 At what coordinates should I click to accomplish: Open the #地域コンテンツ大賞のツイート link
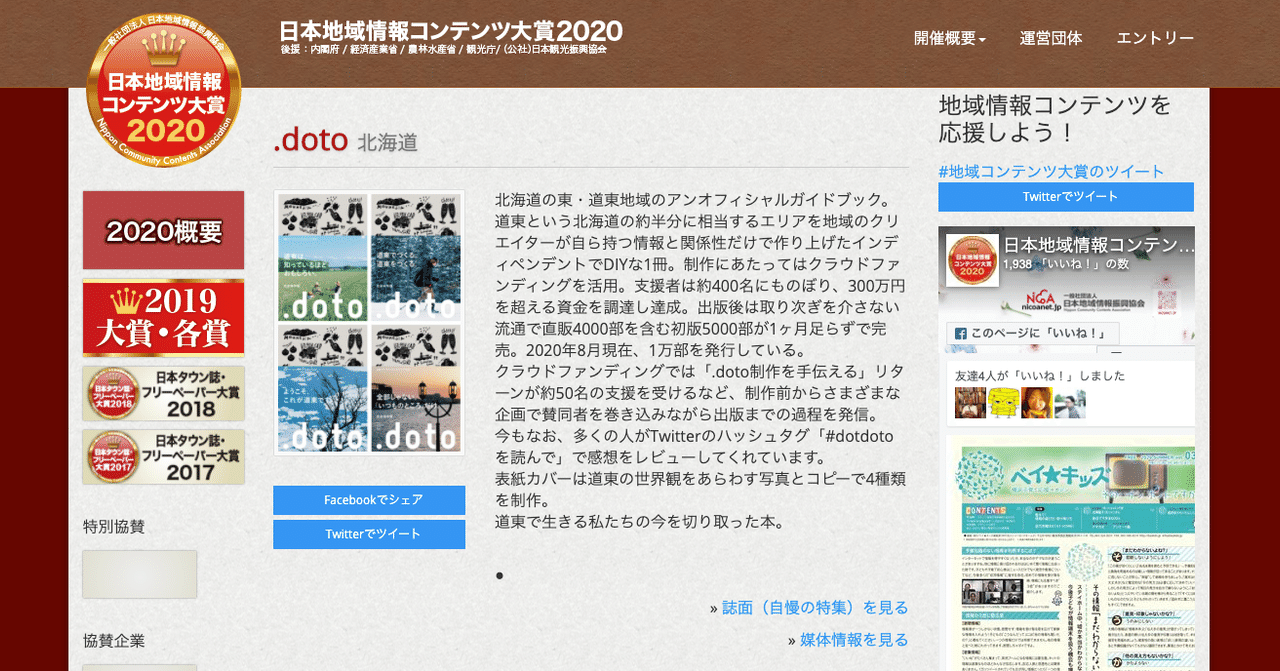[1051, 172]
